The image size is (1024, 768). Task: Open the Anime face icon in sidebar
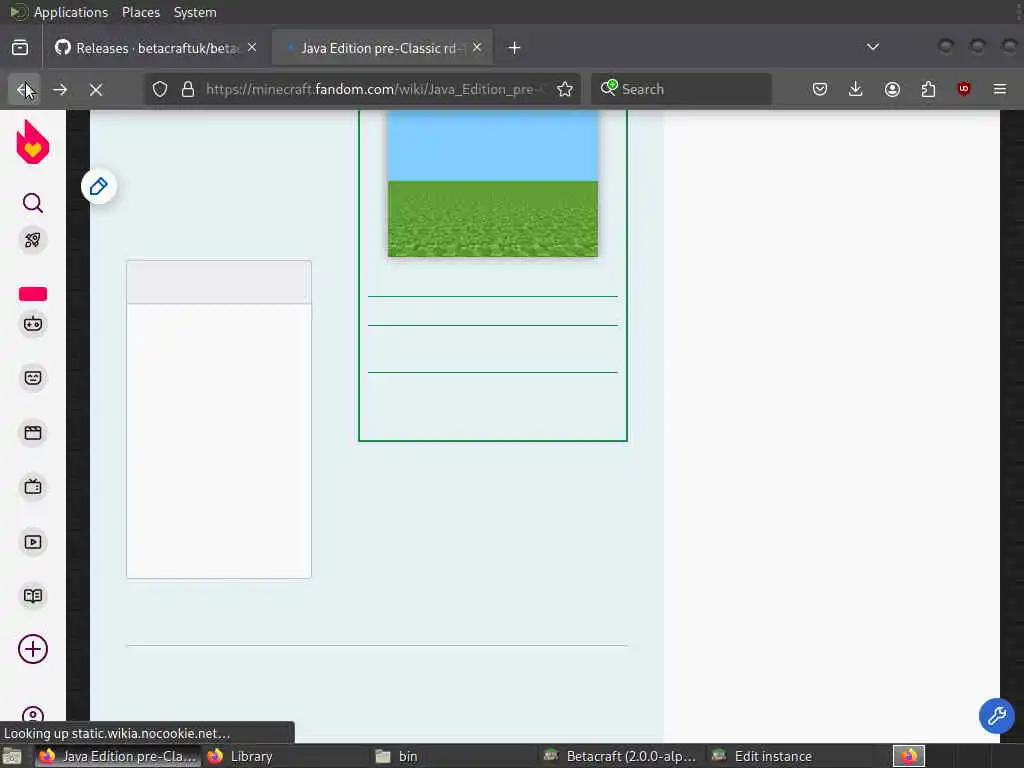click(33, 378)
